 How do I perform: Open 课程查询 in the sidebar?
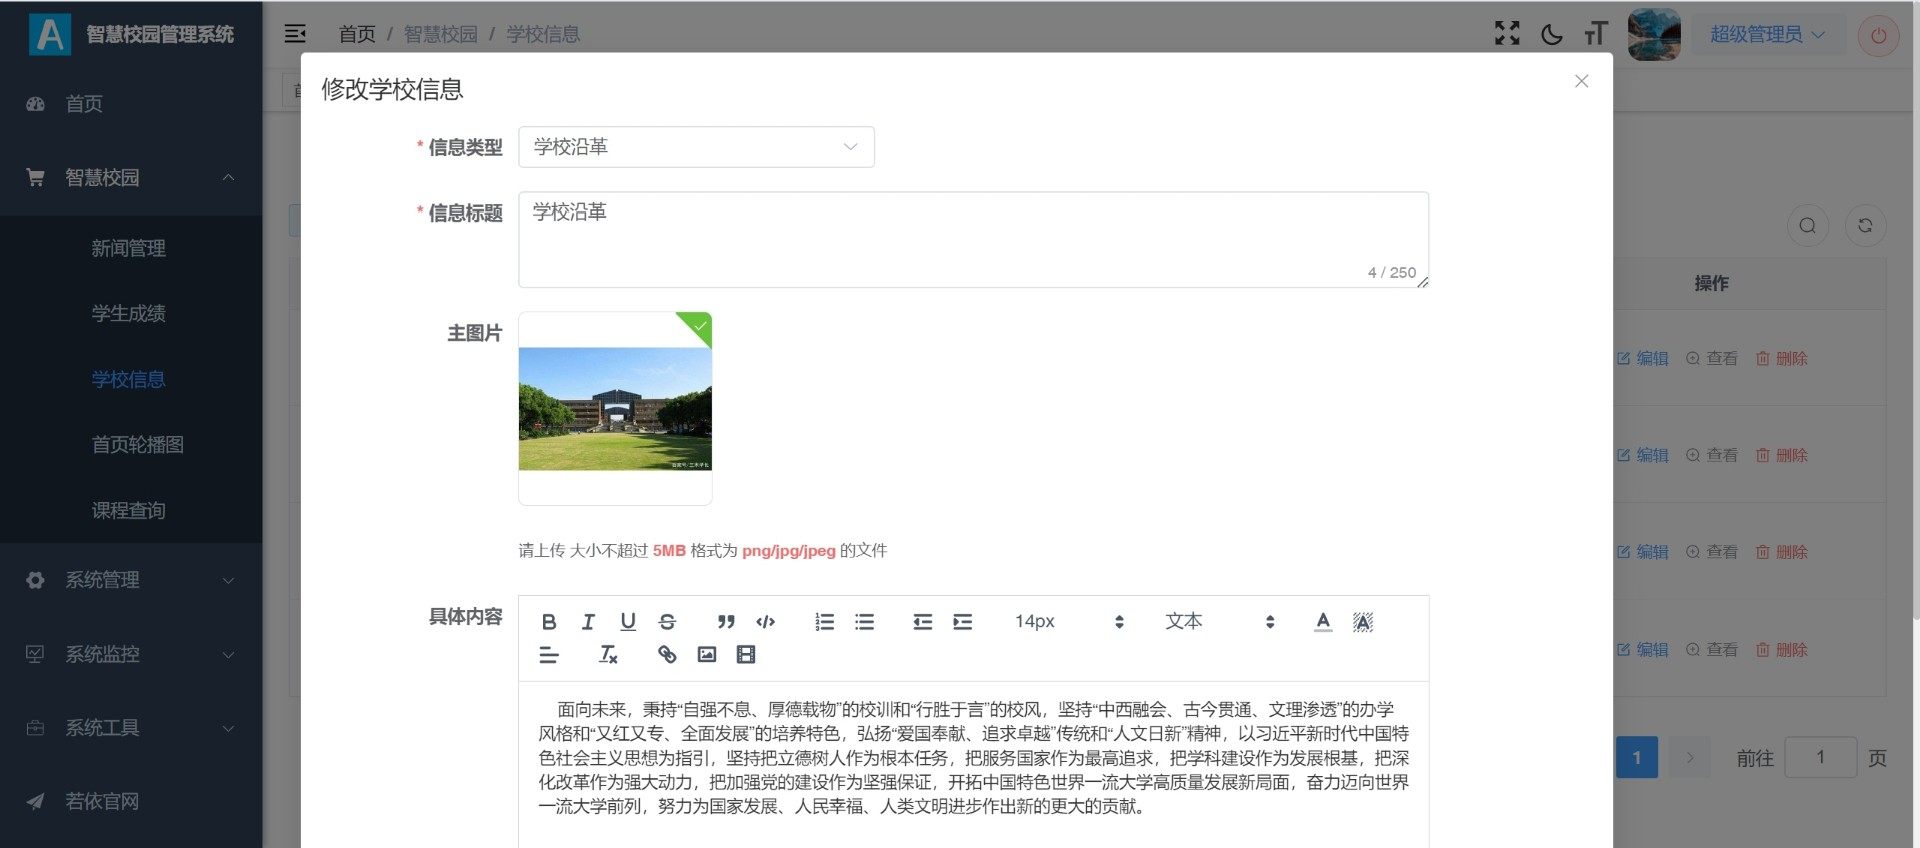tap(131, 510)
